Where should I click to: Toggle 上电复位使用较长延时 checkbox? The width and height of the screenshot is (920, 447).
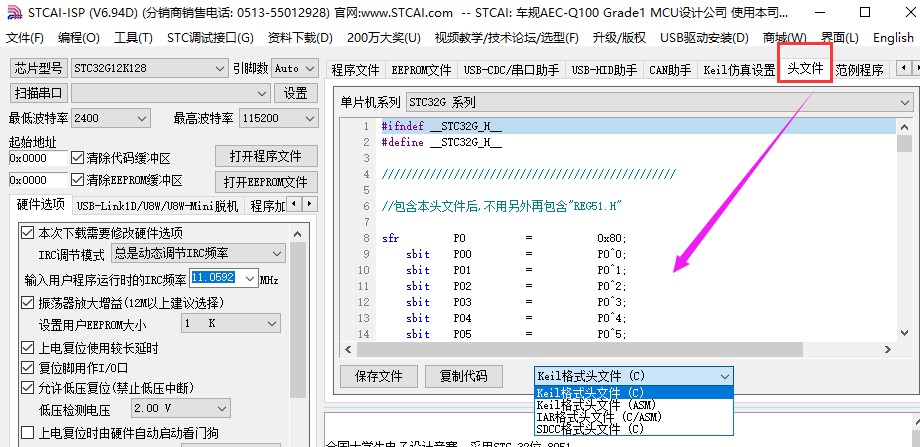(x=28, y=347)
